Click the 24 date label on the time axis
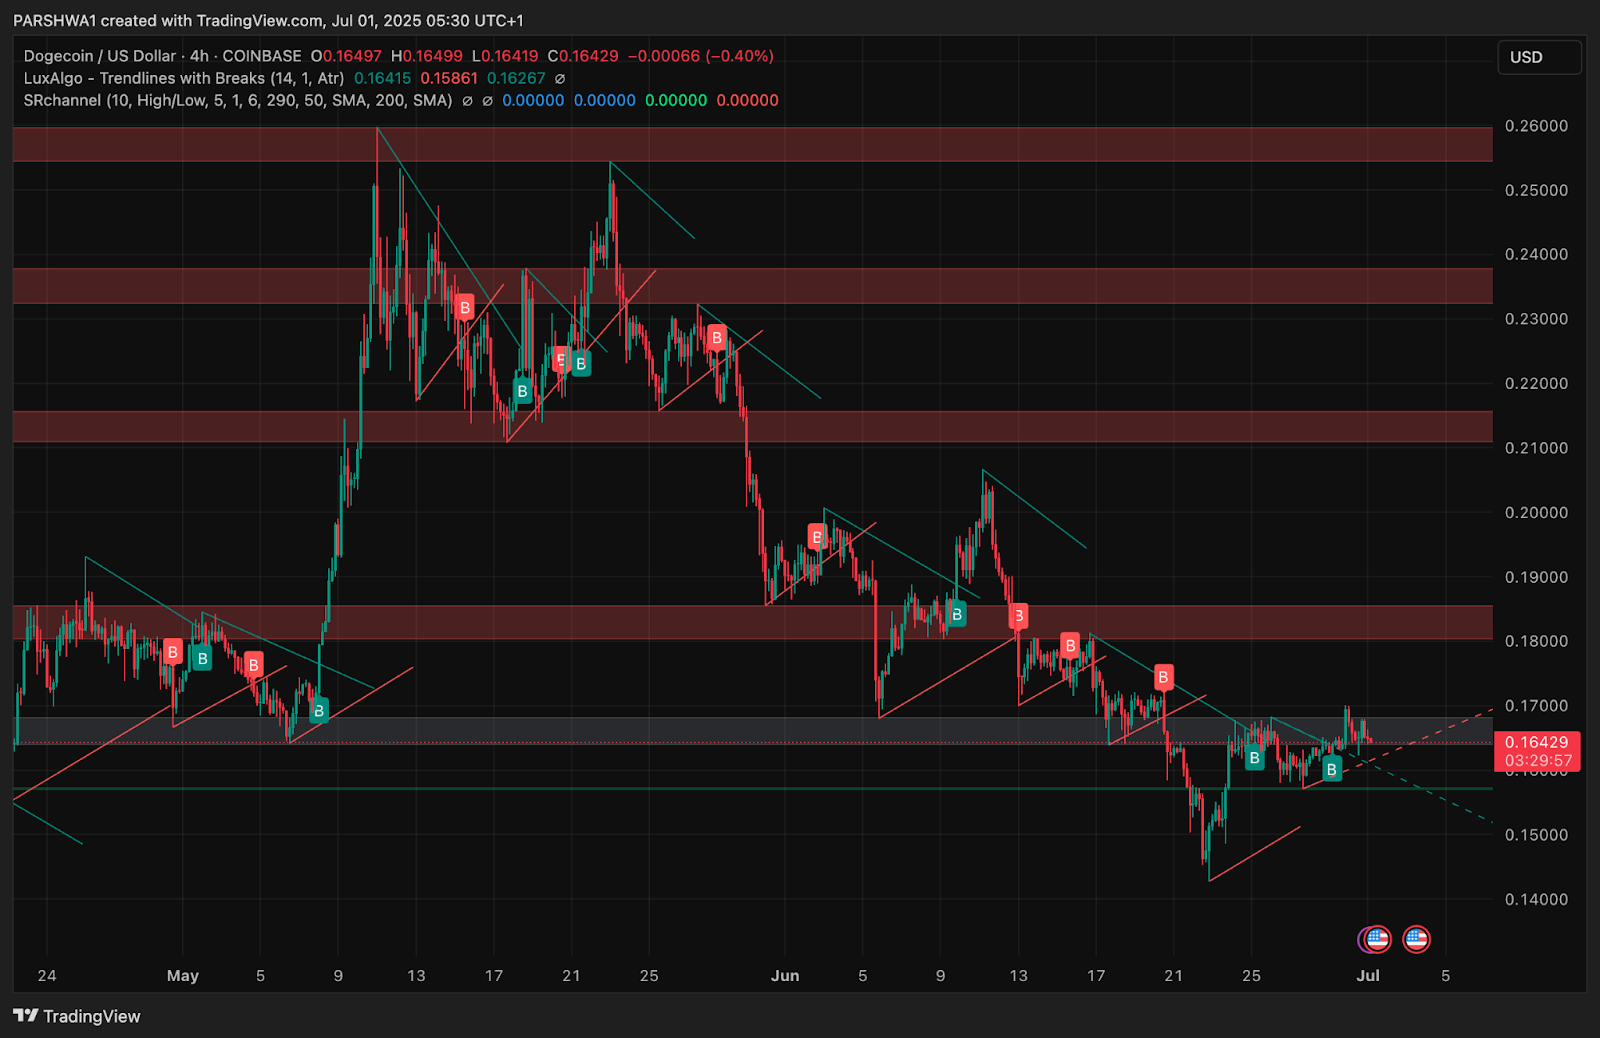This screenshot has width=1600, height=1038. 47,976
